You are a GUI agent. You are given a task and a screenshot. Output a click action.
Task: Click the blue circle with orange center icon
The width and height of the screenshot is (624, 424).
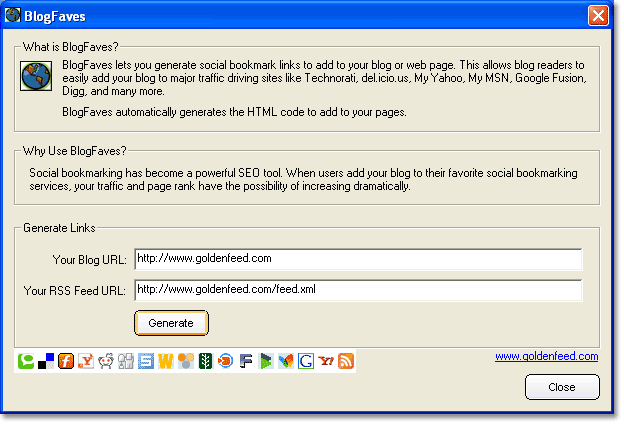tap(226, 361)
